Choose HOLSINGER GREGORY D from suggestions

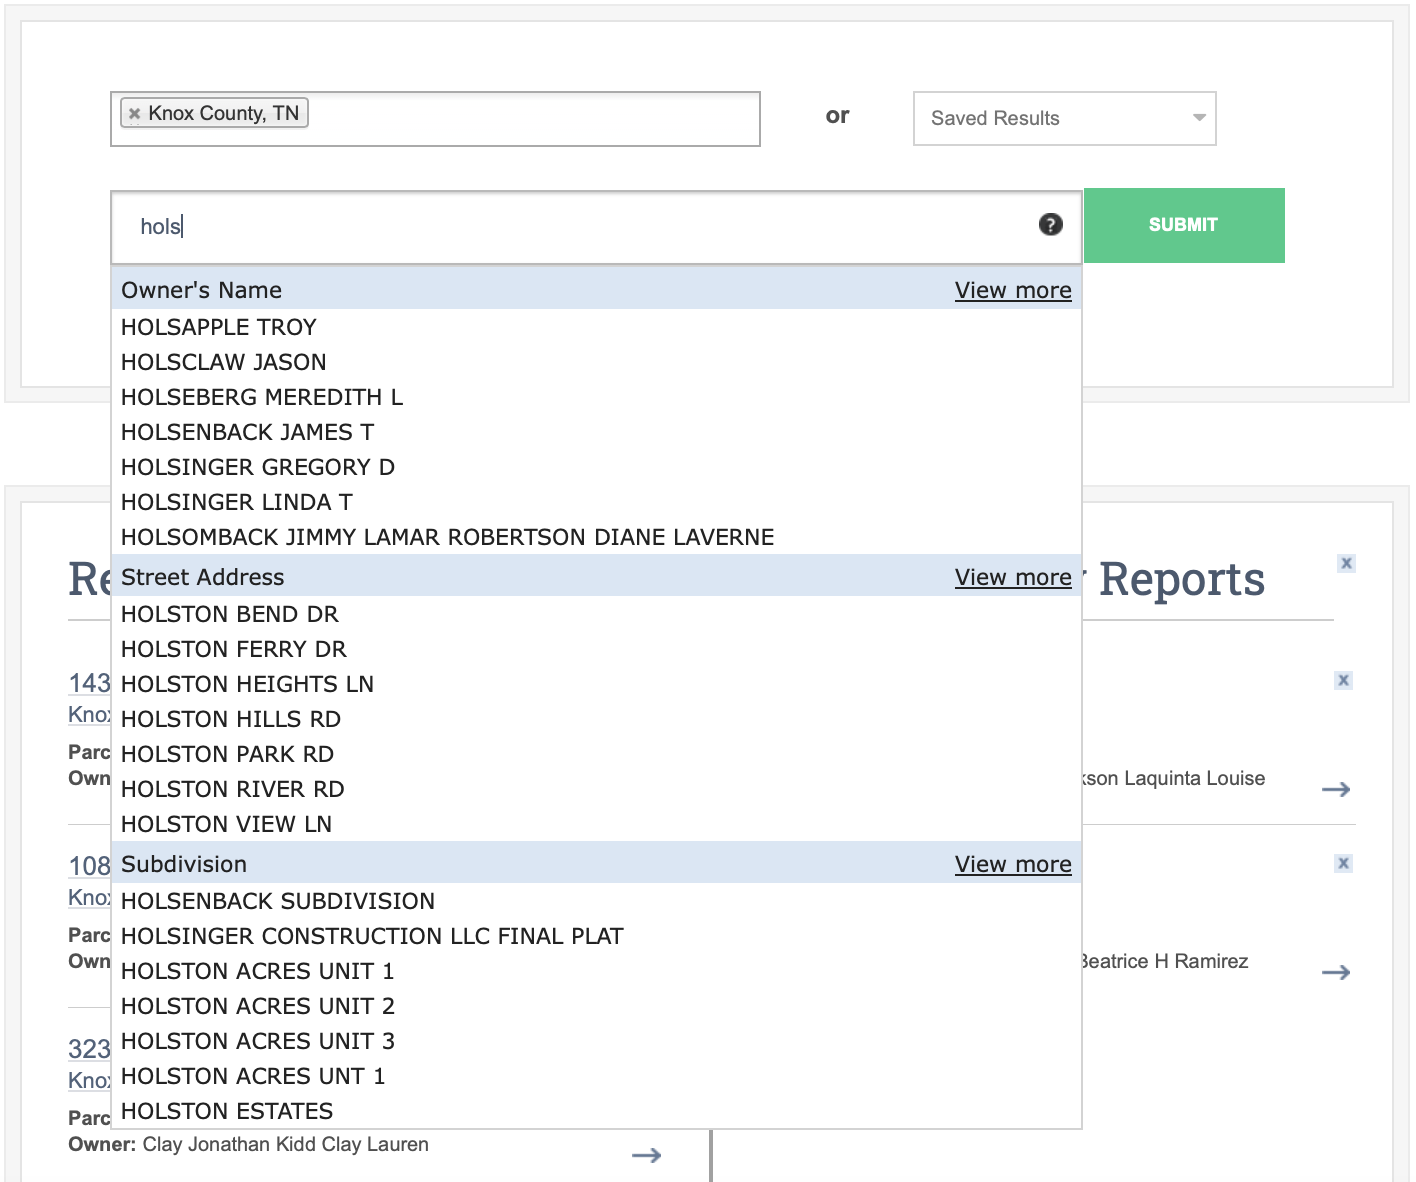(x=258, y=468)
